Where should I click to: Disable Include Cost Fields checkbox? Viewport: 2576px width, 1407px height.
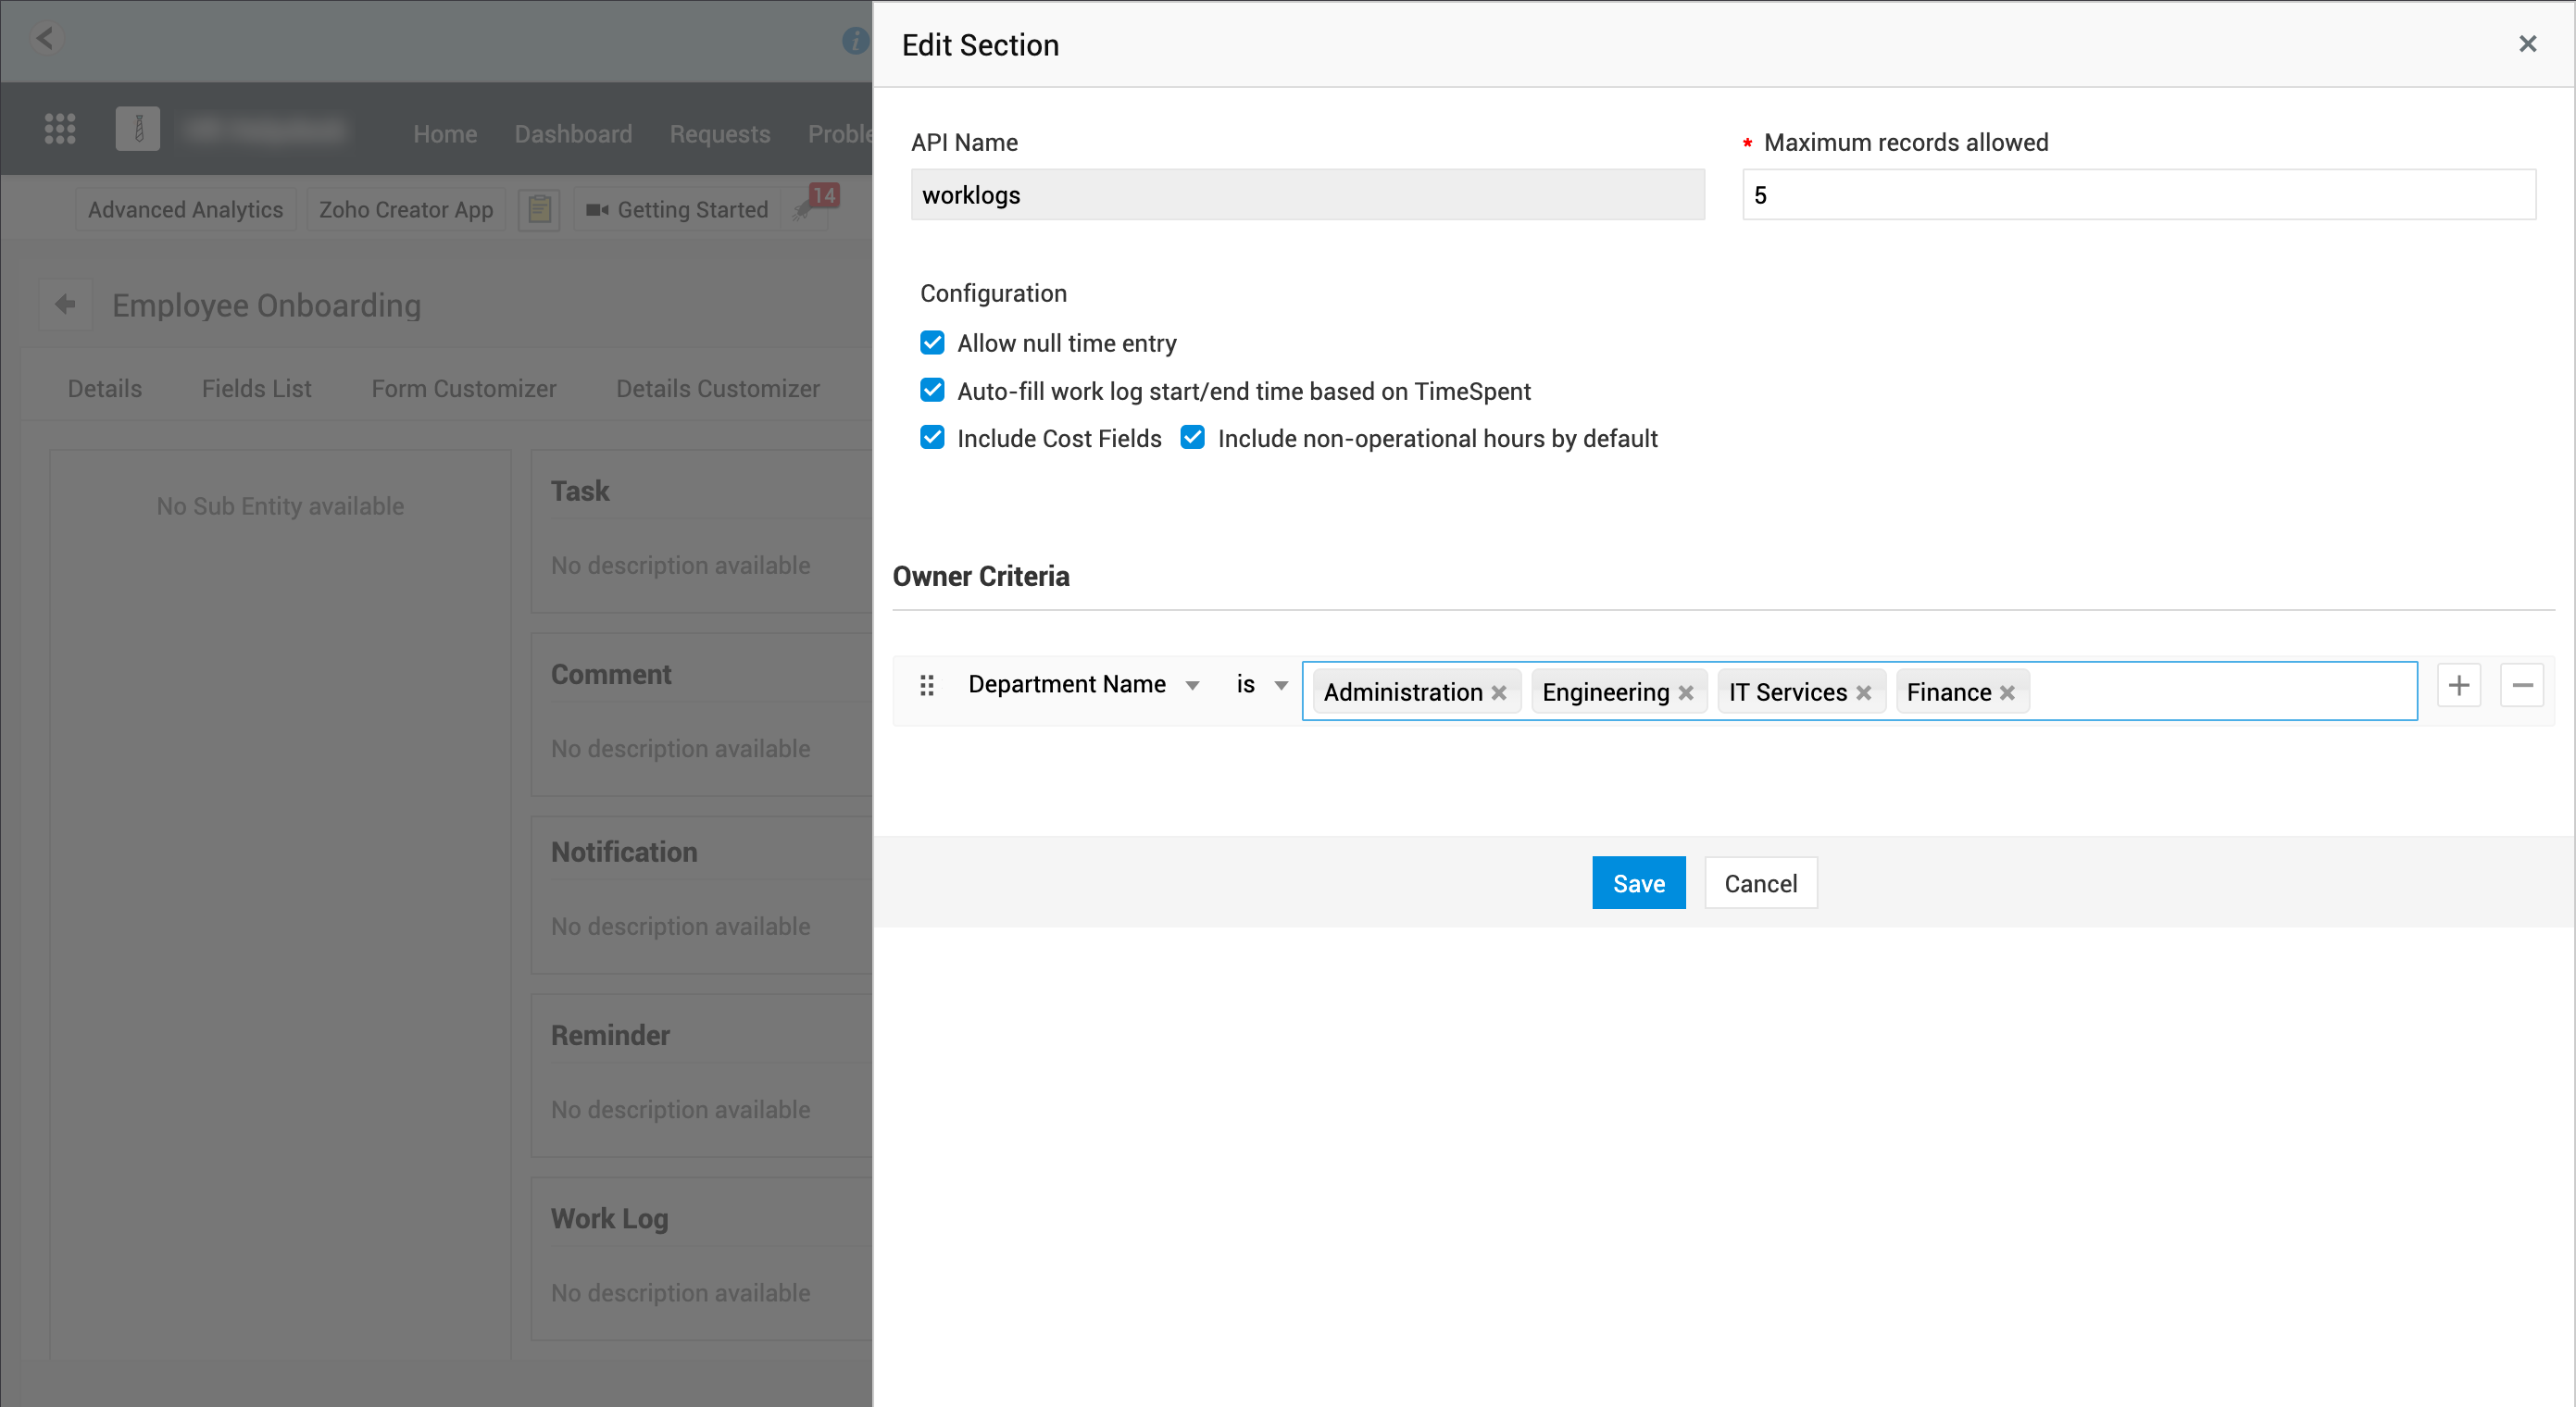click(x=932, y=438)
